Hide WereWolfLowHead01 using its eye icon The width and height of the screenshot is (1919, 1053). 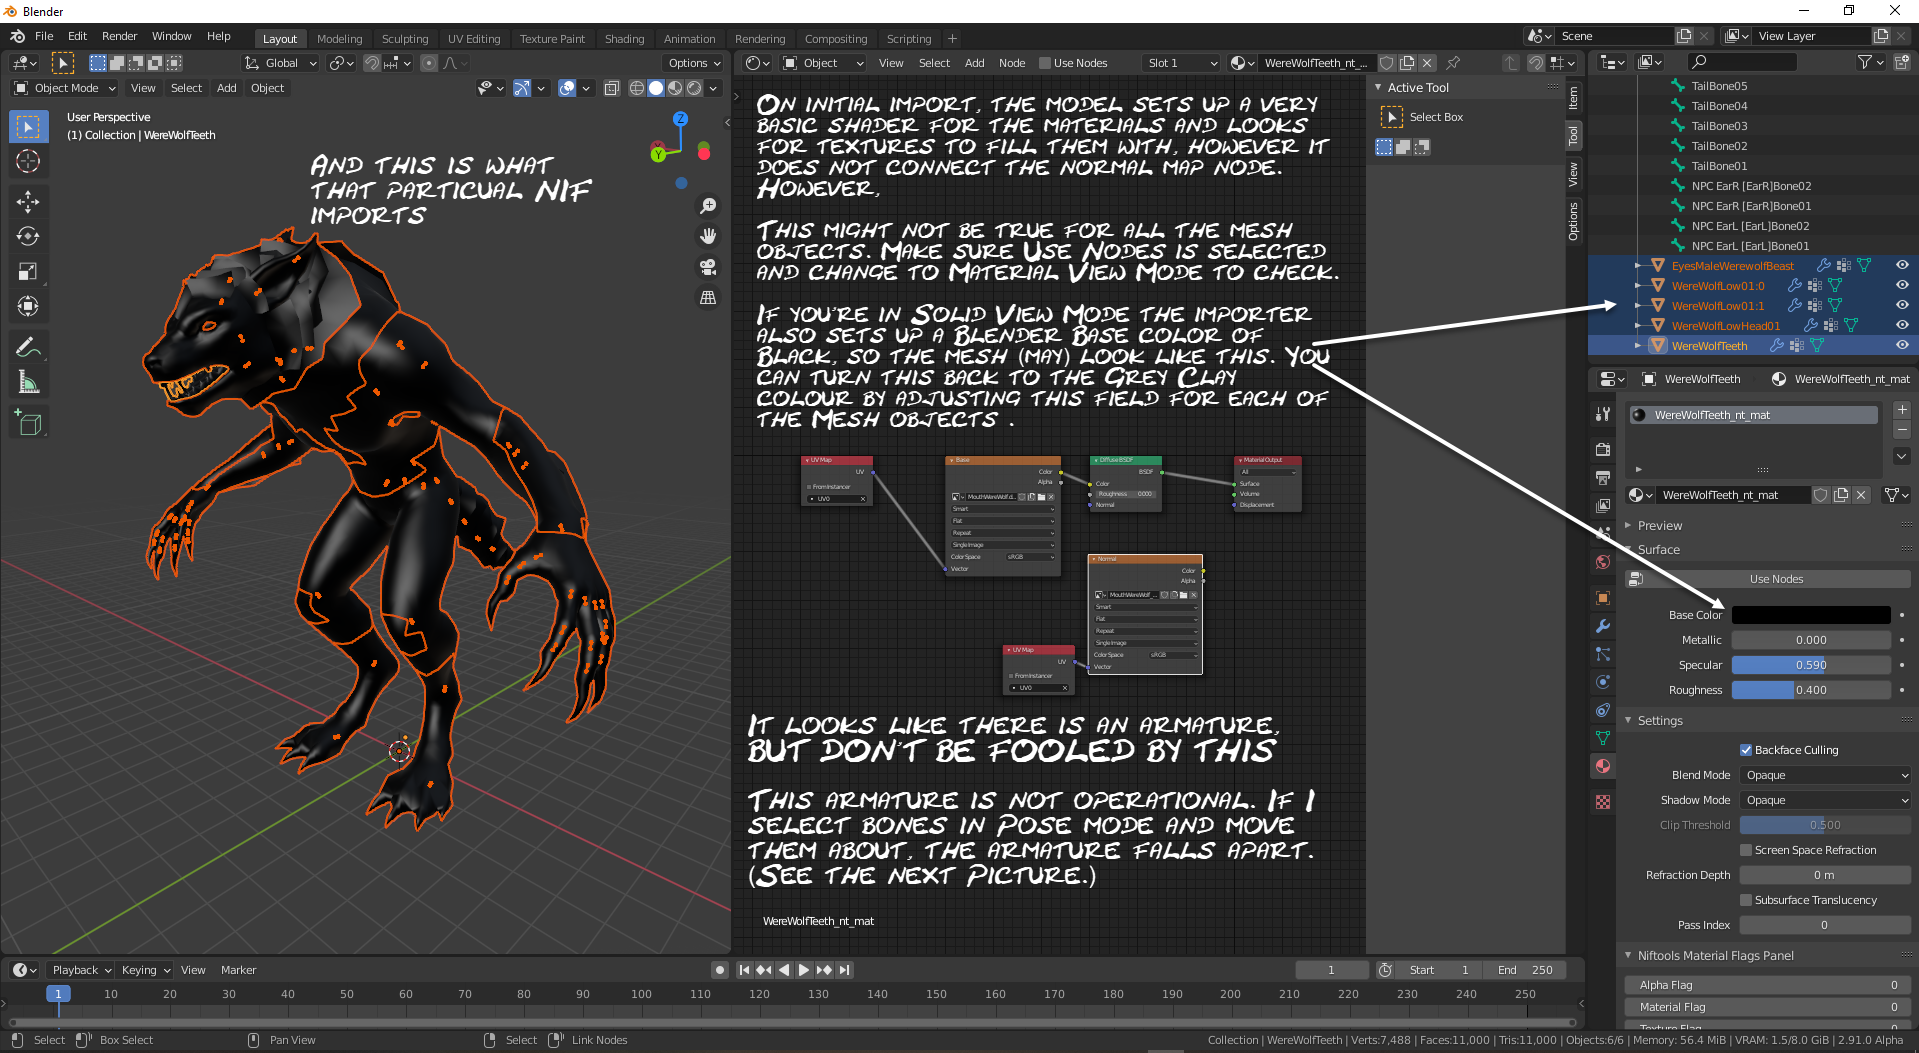[x=1902, y=326]
